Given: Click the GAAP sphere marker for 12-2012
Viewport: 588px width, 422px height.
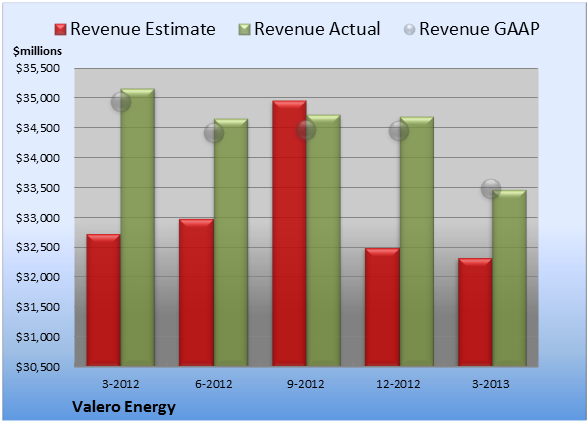Looking at the screenshot, I should point(399,131).
